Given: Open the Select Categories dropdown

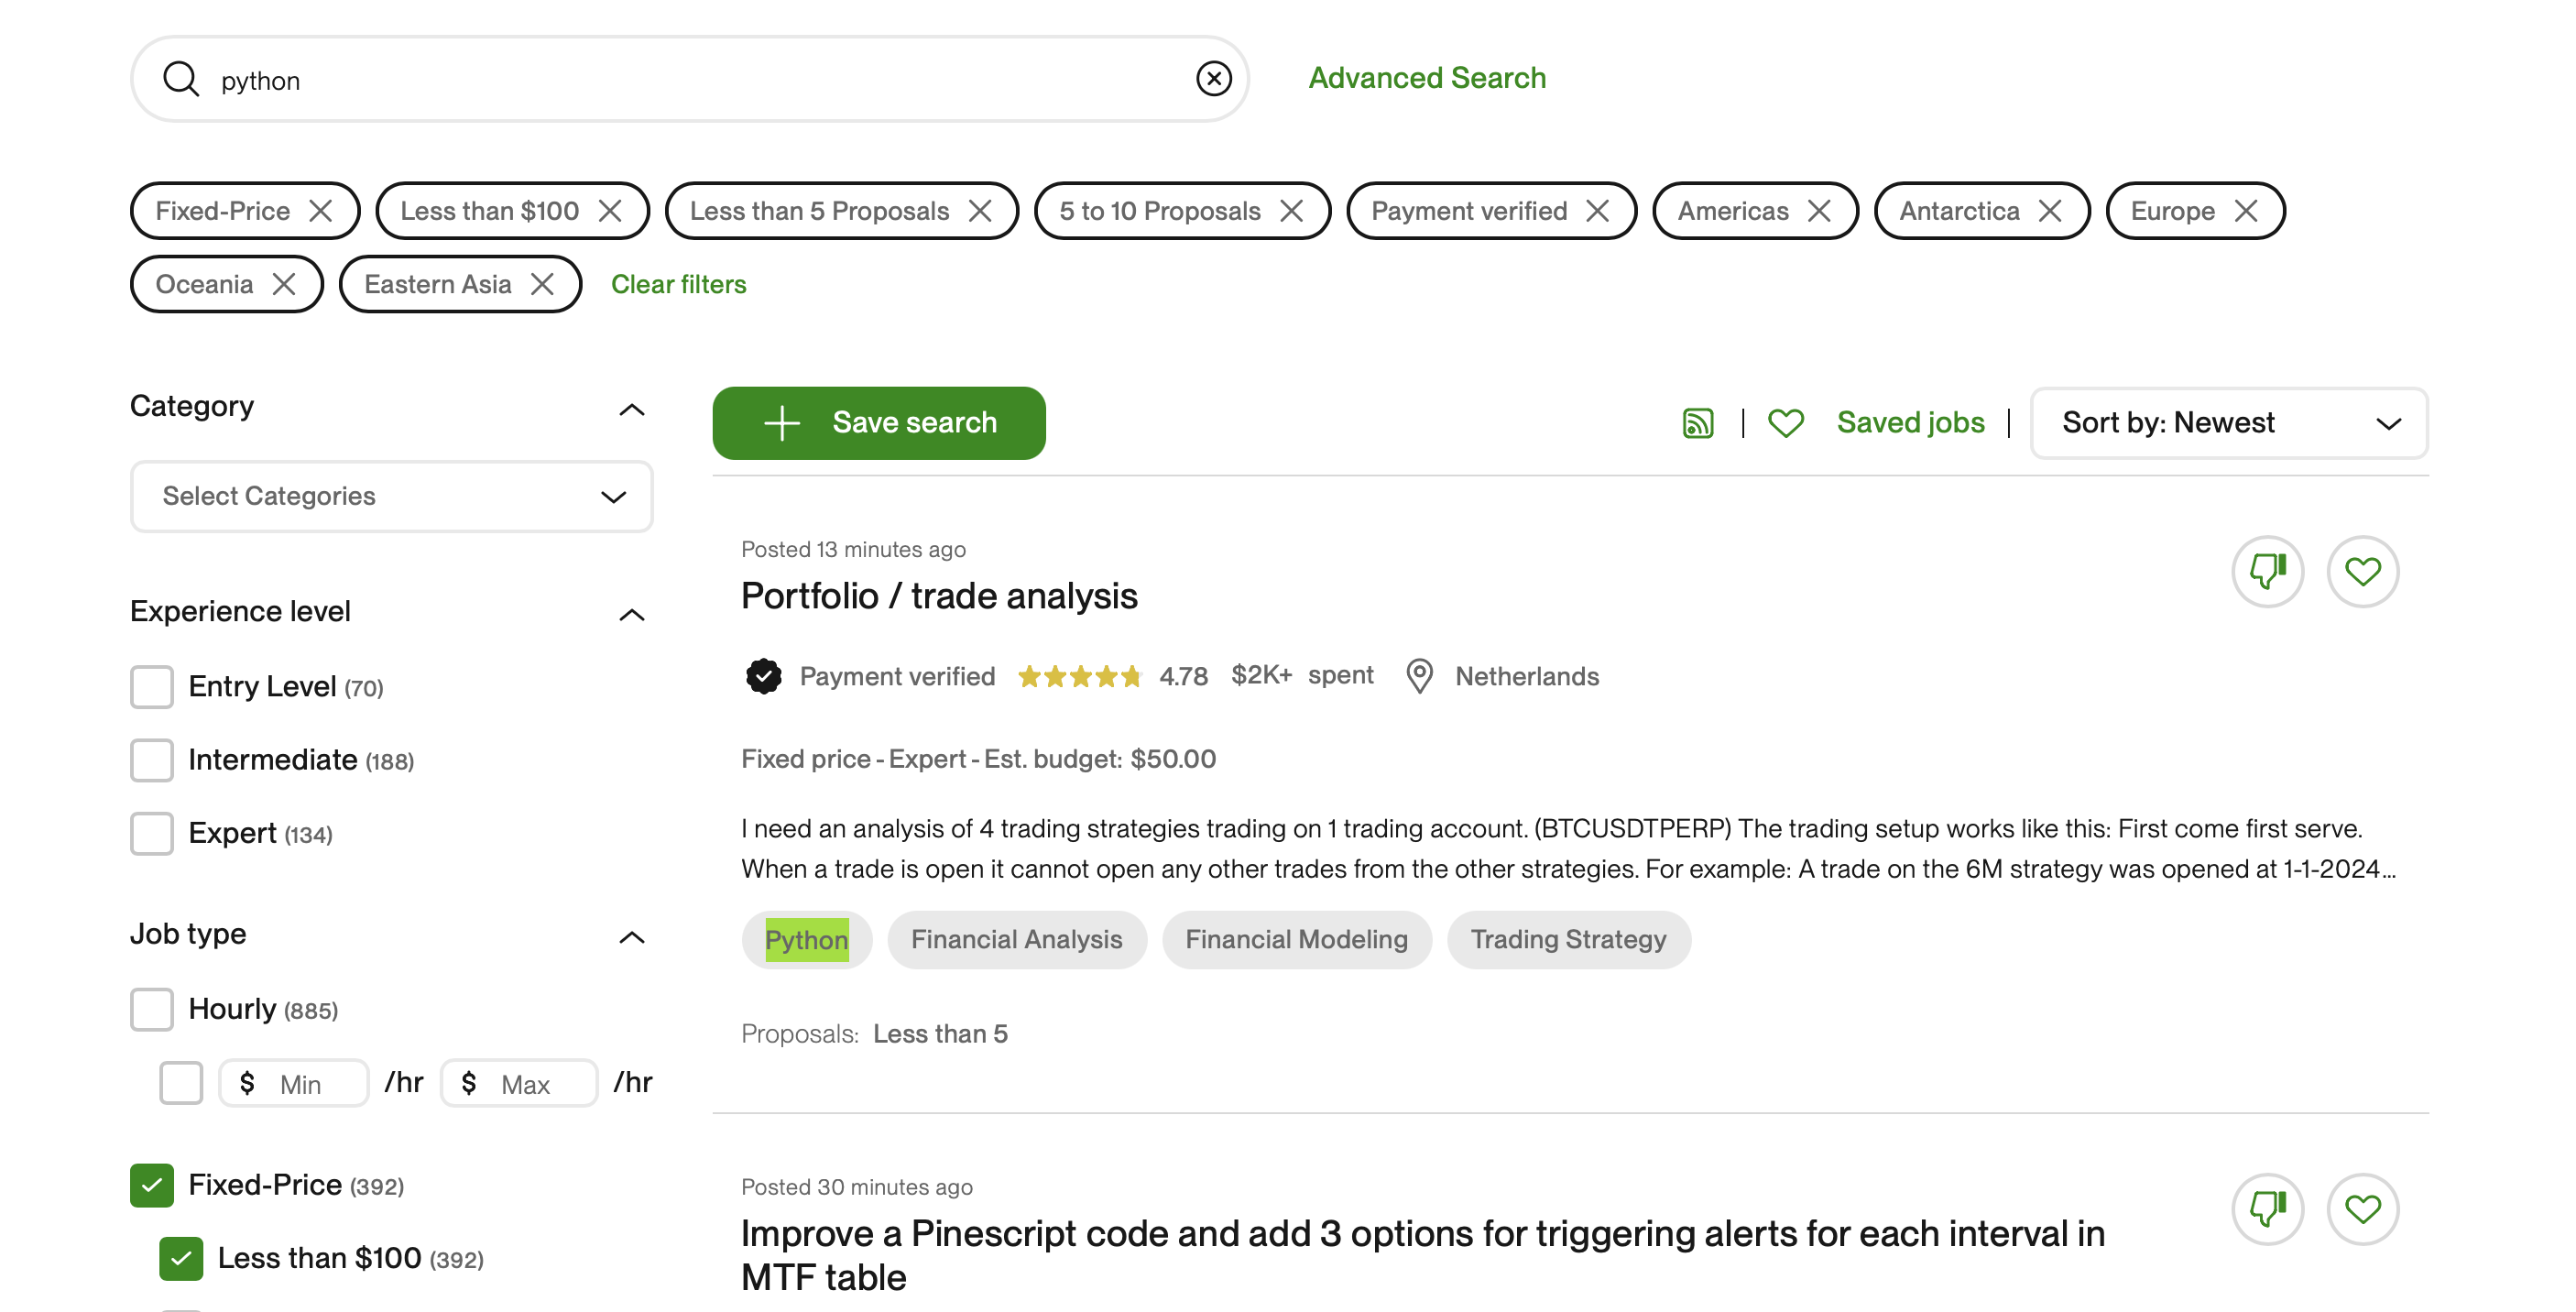Looking at the screenshot, I should pos(391,496).
